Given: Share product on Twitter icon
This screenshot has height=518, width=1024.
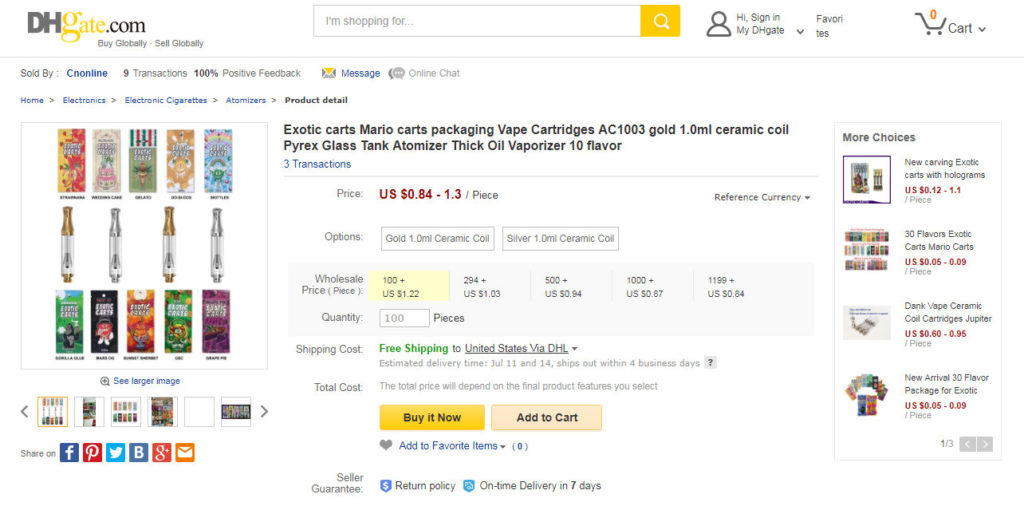Looking at the screenshot, I should click(x=116, y=453).
